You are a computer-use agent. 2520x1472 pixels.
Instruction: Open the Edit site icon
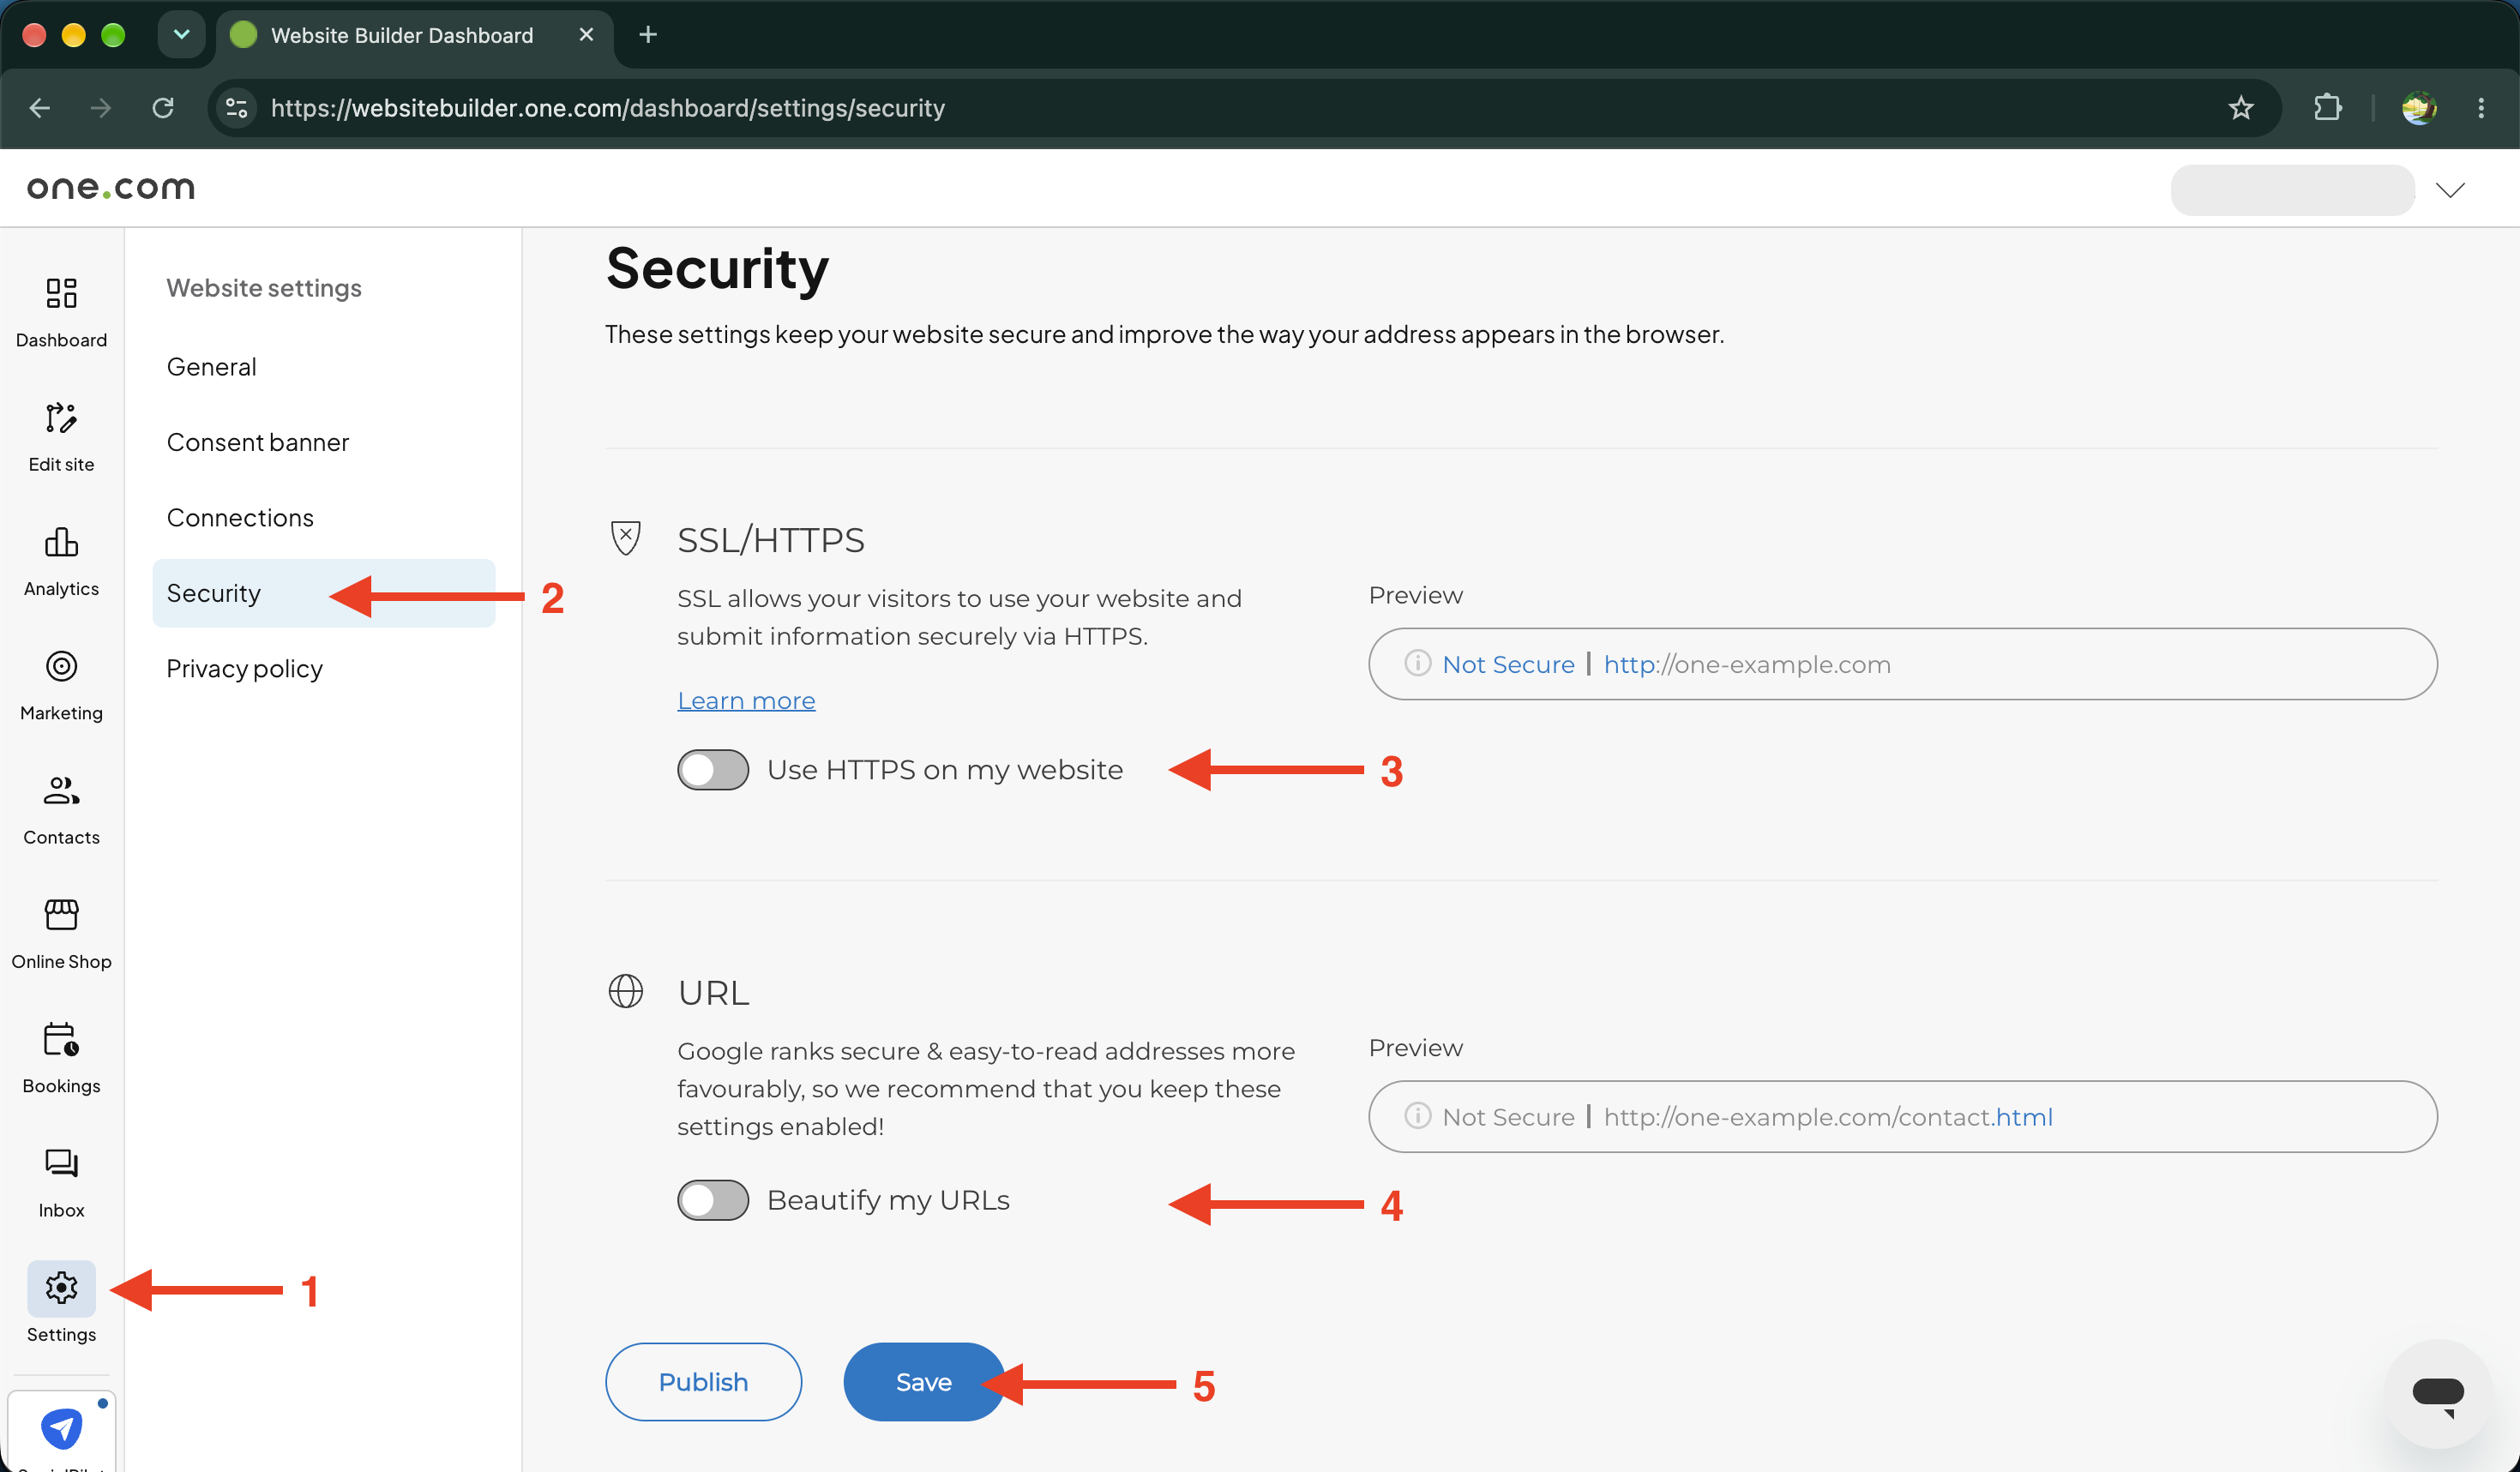coord(61,418)
